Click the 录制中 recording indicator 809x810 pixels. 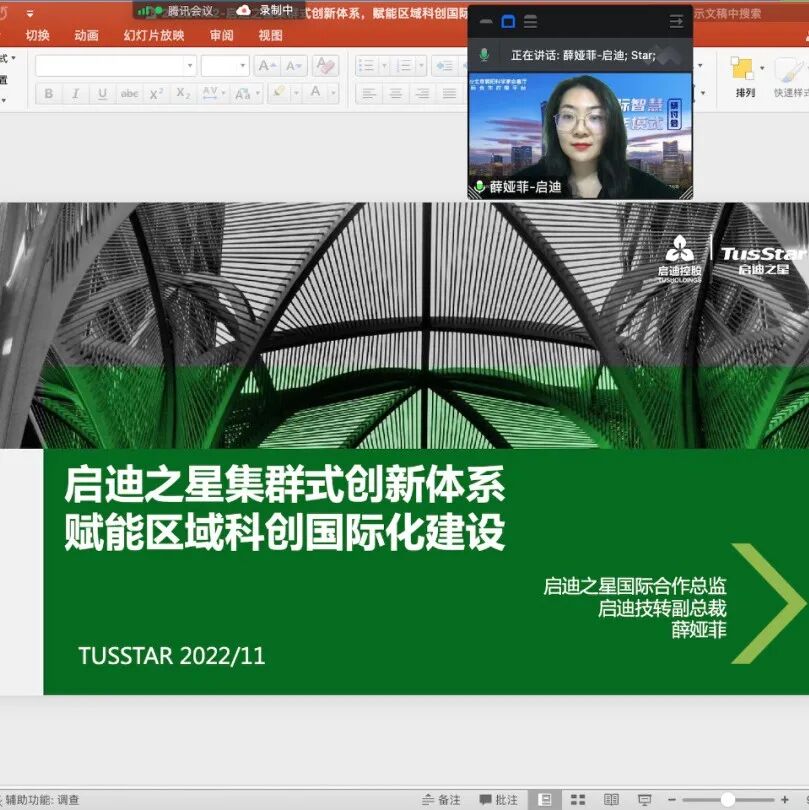pos(265,10)
